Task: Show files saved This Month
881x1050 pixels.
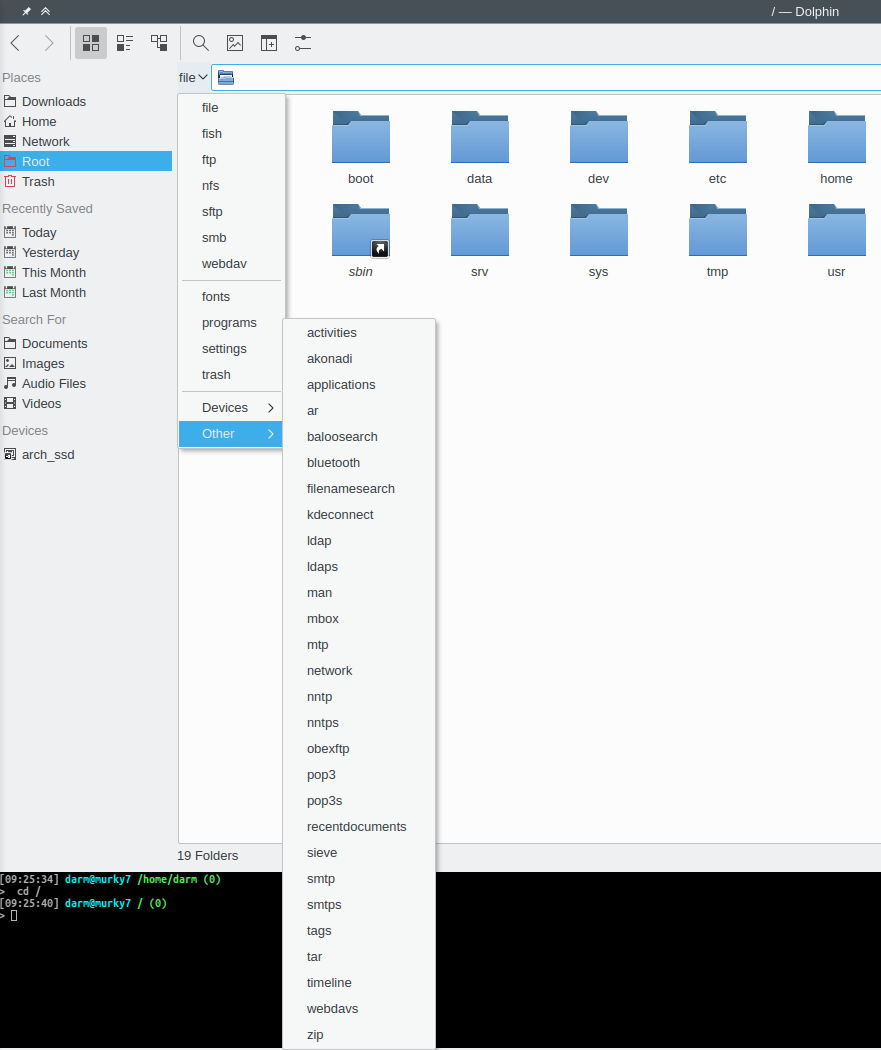Action: pos(86,273)
